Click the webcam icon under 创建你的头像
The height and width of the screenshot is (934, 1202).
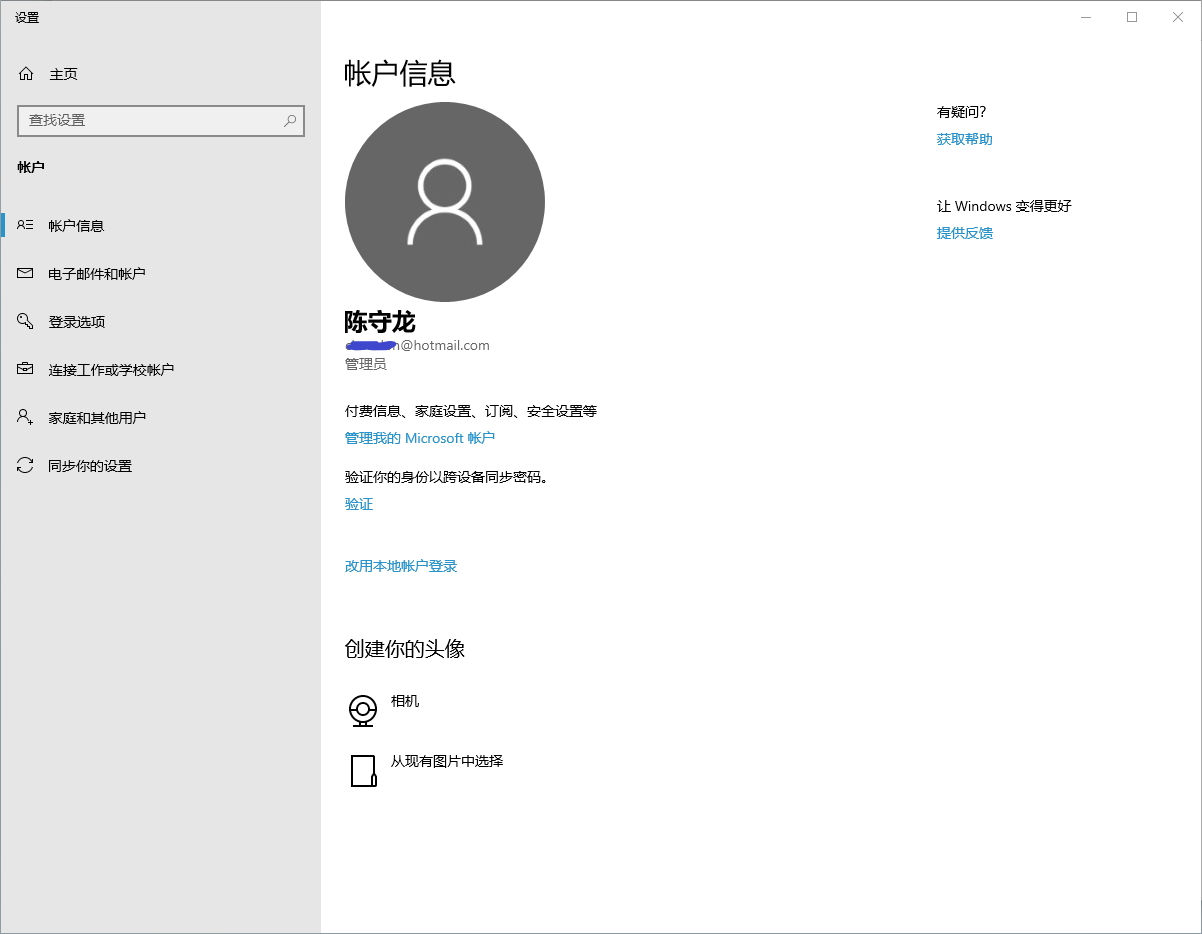[363, 710]
